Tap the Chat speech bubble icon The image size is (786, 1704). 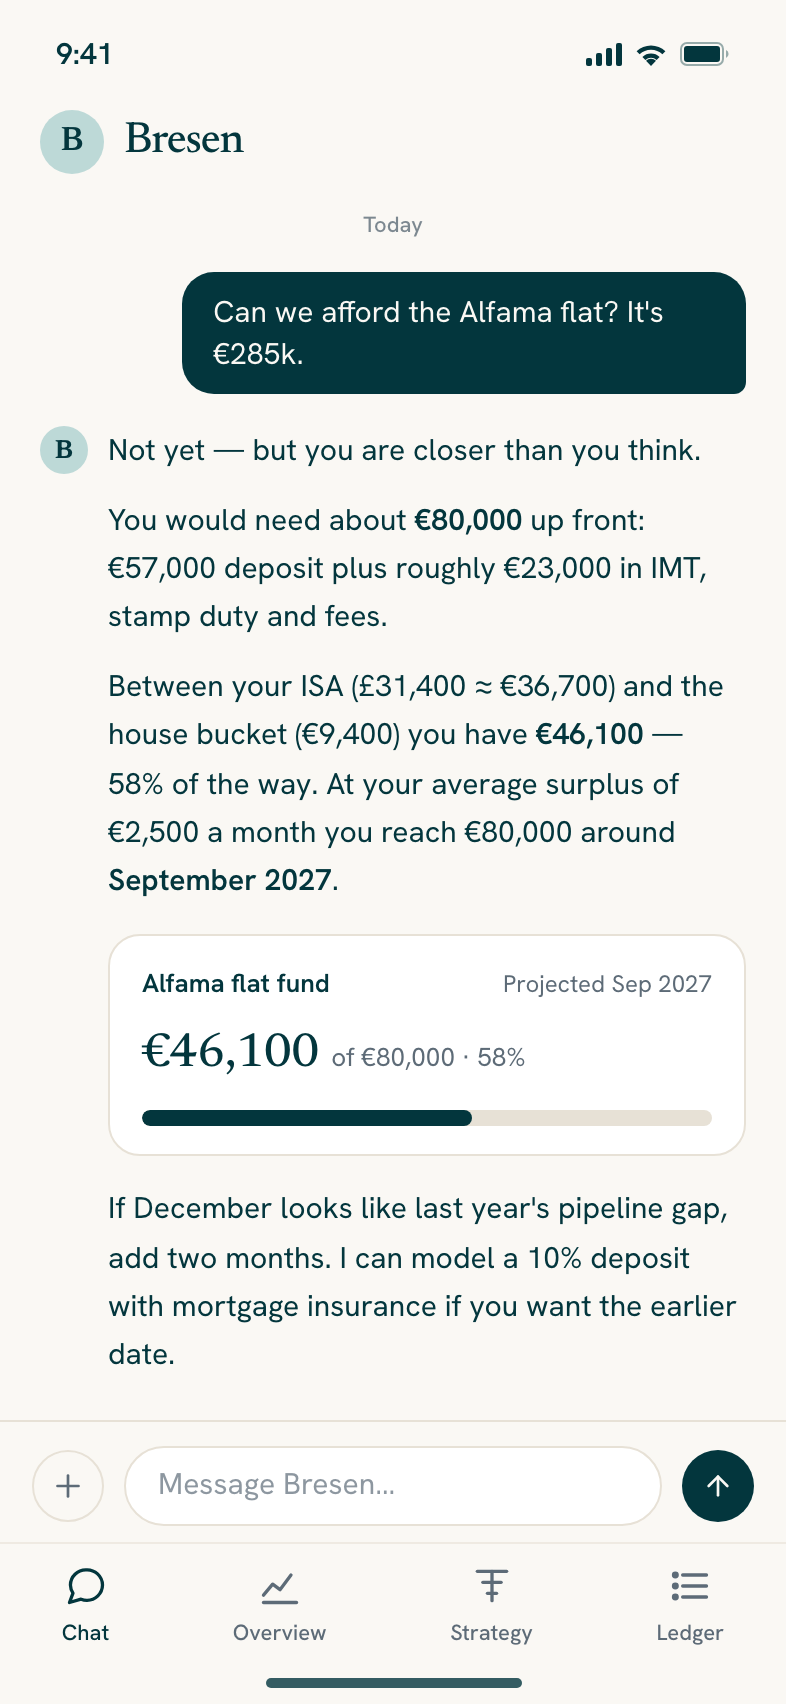tap(86, 1585)
